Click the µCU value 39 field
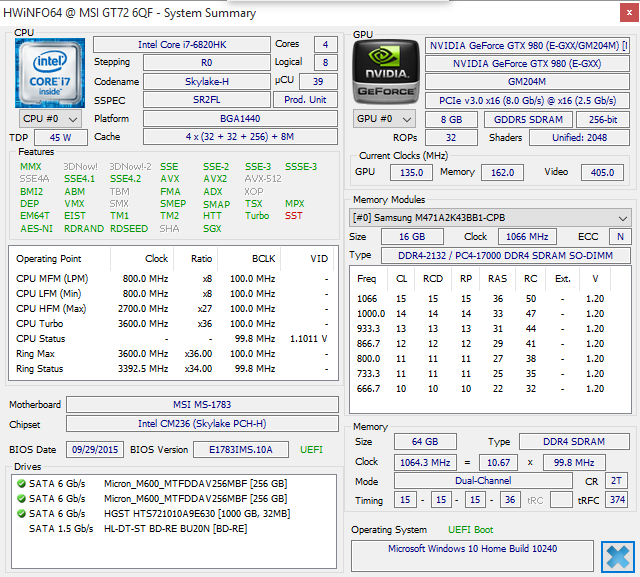640x577 pixels. tap(318, 82)
